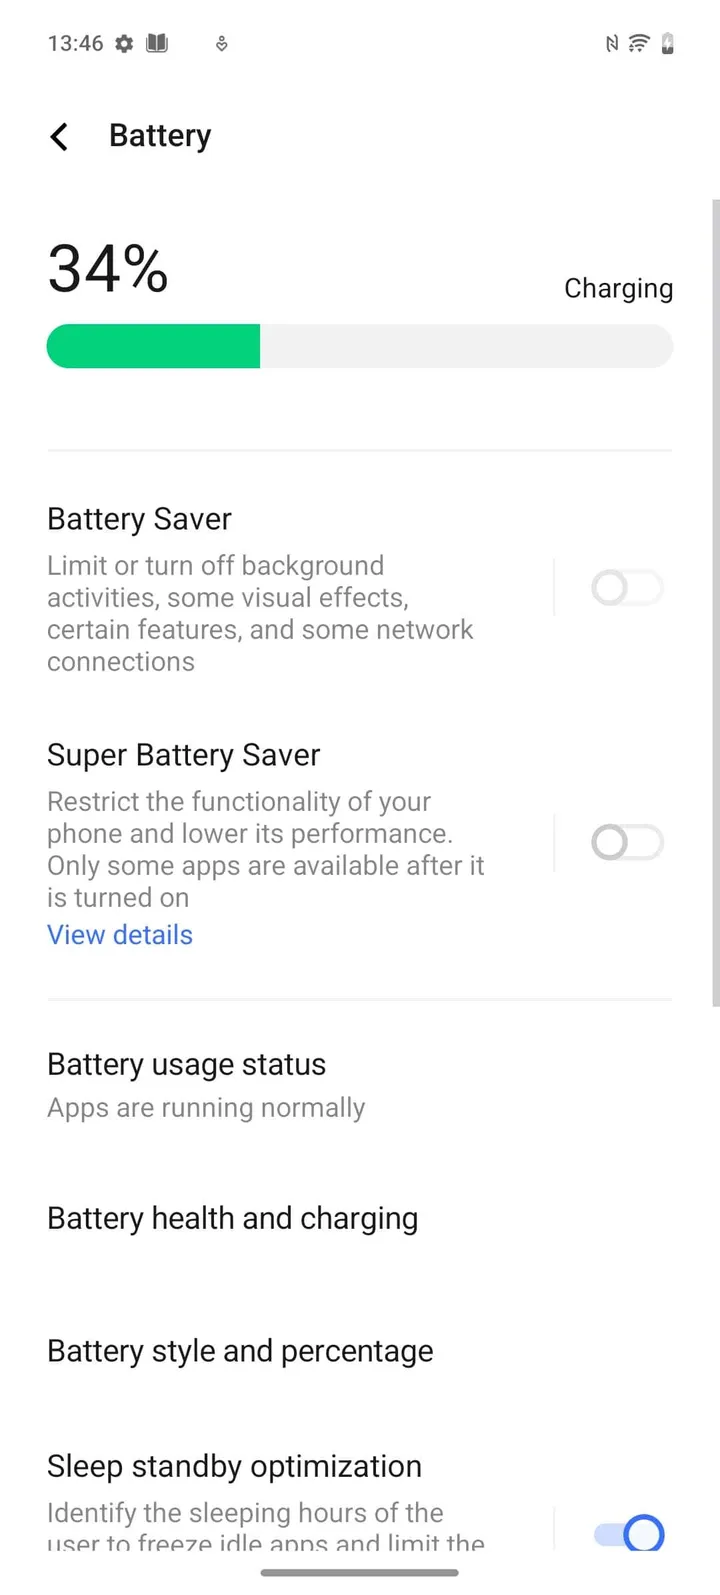Screen dimensions: 720x1595
Task: Tap the book icon in status bar
Action: point(157,43)
